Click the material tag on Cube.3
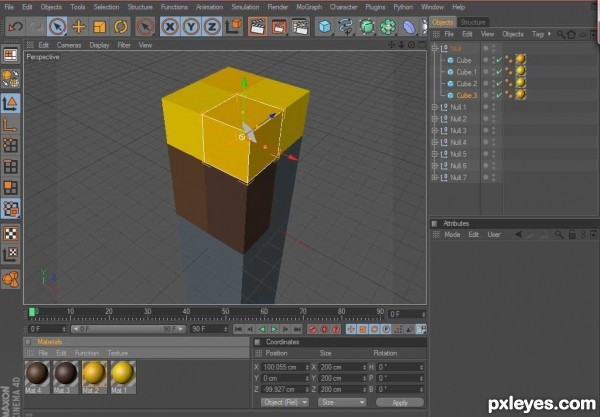This screenshot has height=417, width=600. coord(520,95)
